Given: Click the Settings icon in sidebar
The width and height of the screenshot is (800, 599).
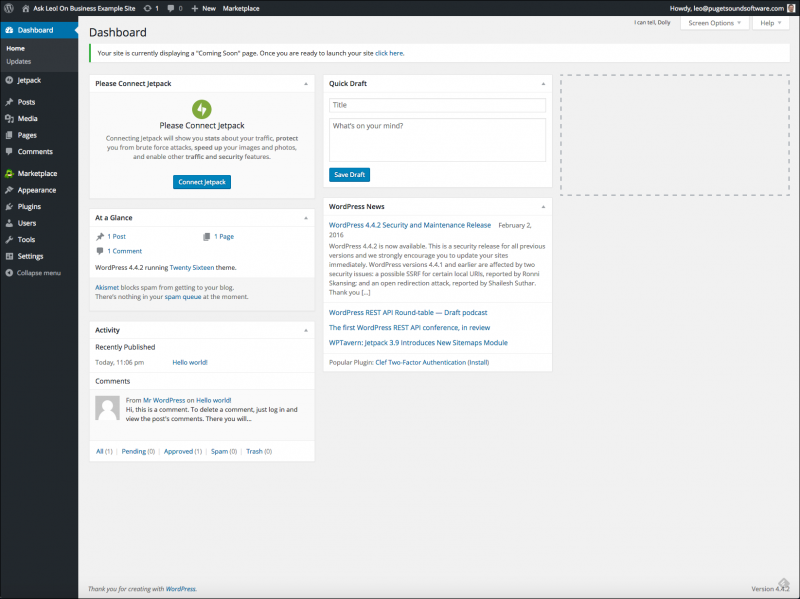Looking at the screenshot, I should point(9,256).
